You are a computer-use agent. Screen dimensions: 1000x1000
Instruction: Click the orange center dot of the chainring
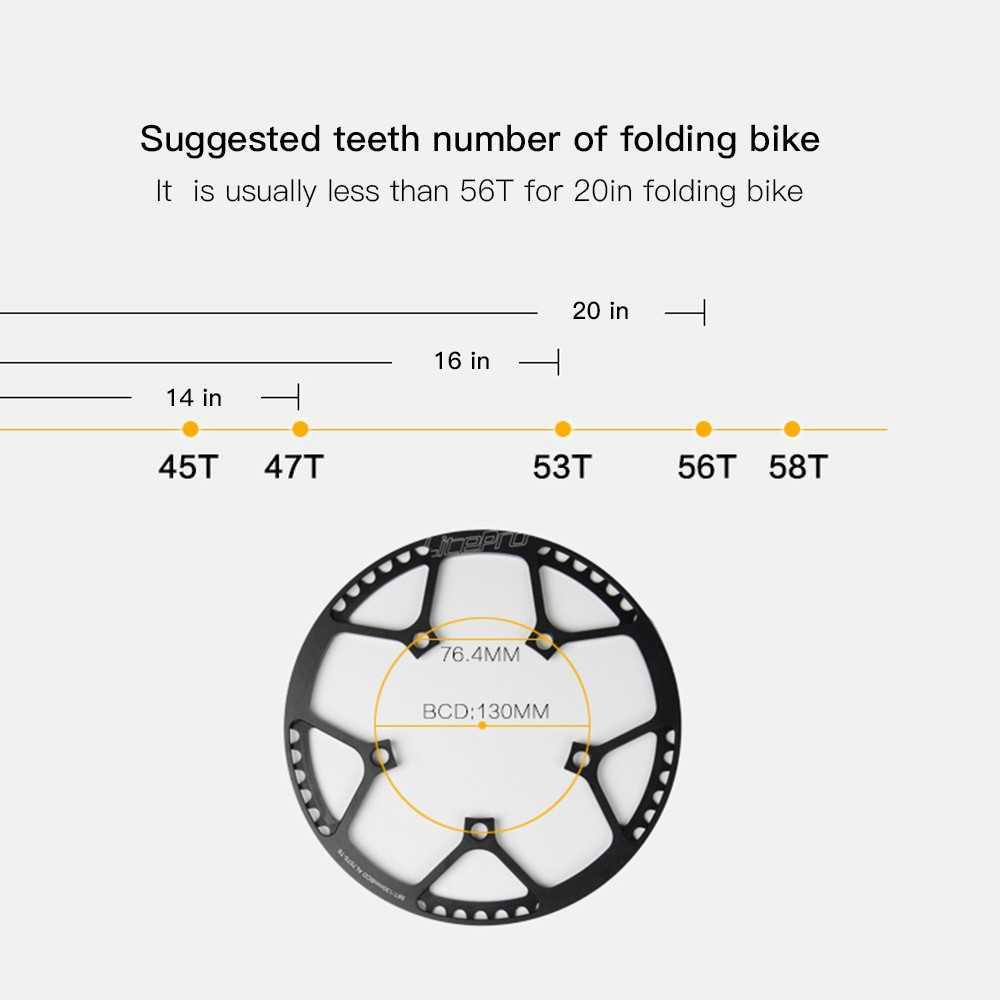[482, 725]
